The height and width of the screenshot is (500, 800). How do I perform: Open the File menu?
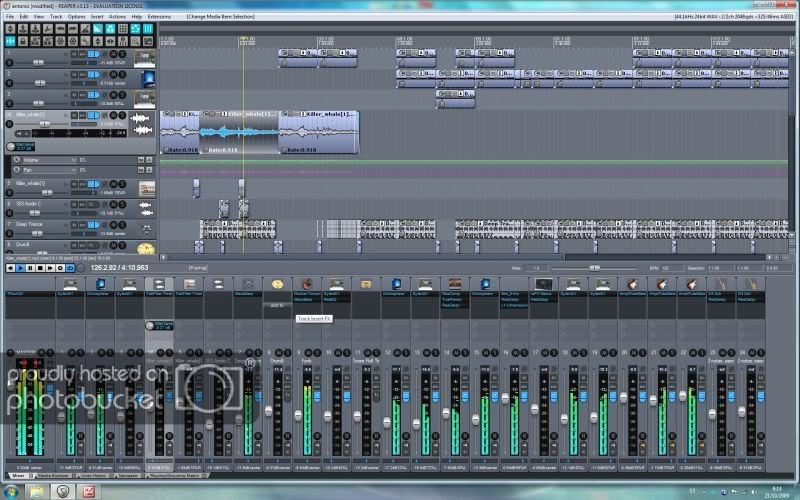(10, 16)
